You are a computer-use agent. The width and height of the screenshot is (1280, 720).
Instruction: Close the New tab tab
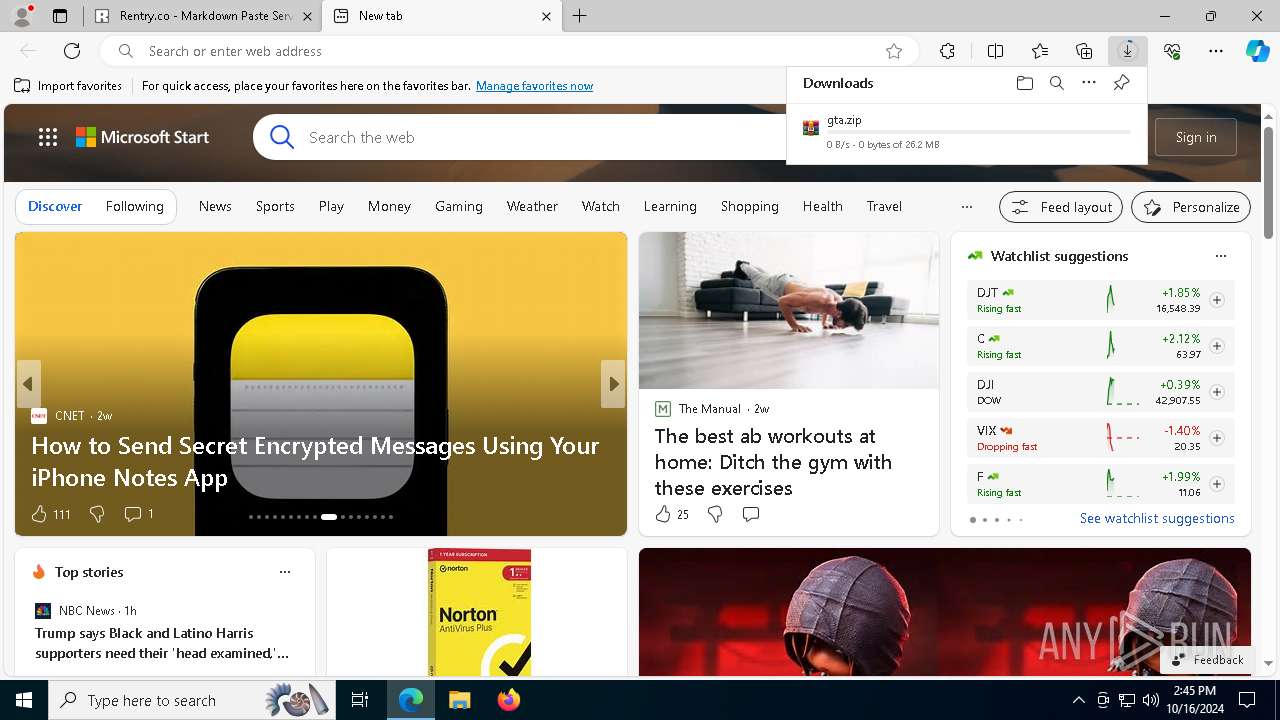[546, 16]
